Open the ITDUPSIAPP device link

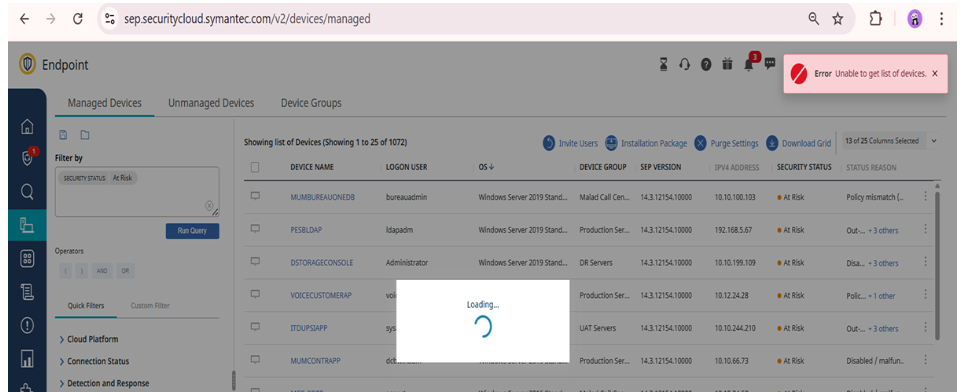coord(309,328)
